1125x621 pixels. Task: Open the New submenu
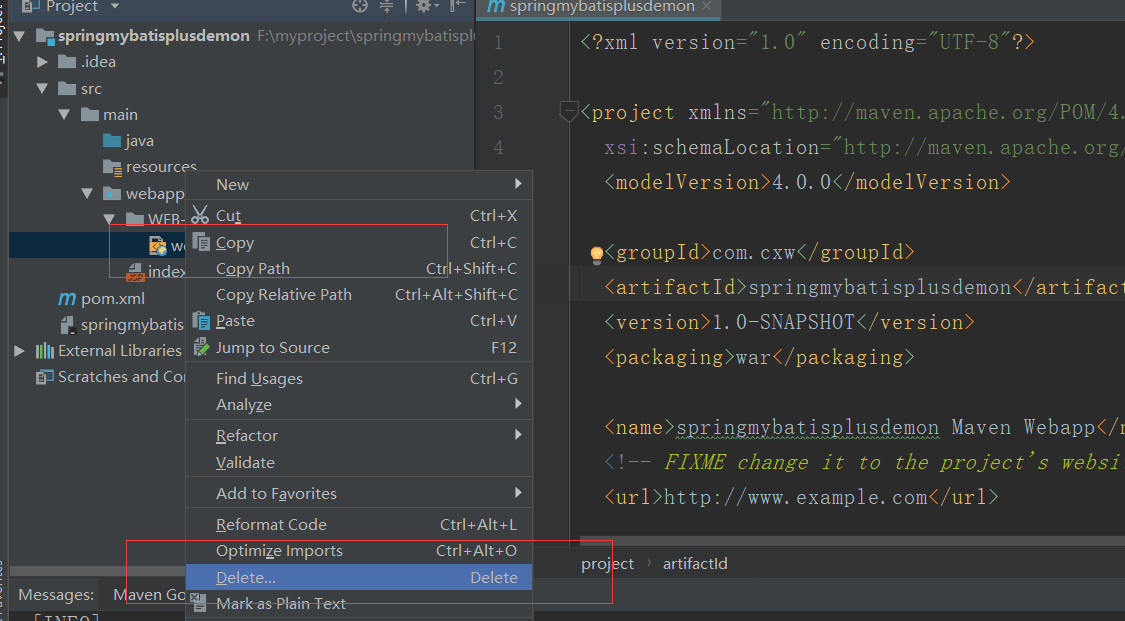pos(359,184)
